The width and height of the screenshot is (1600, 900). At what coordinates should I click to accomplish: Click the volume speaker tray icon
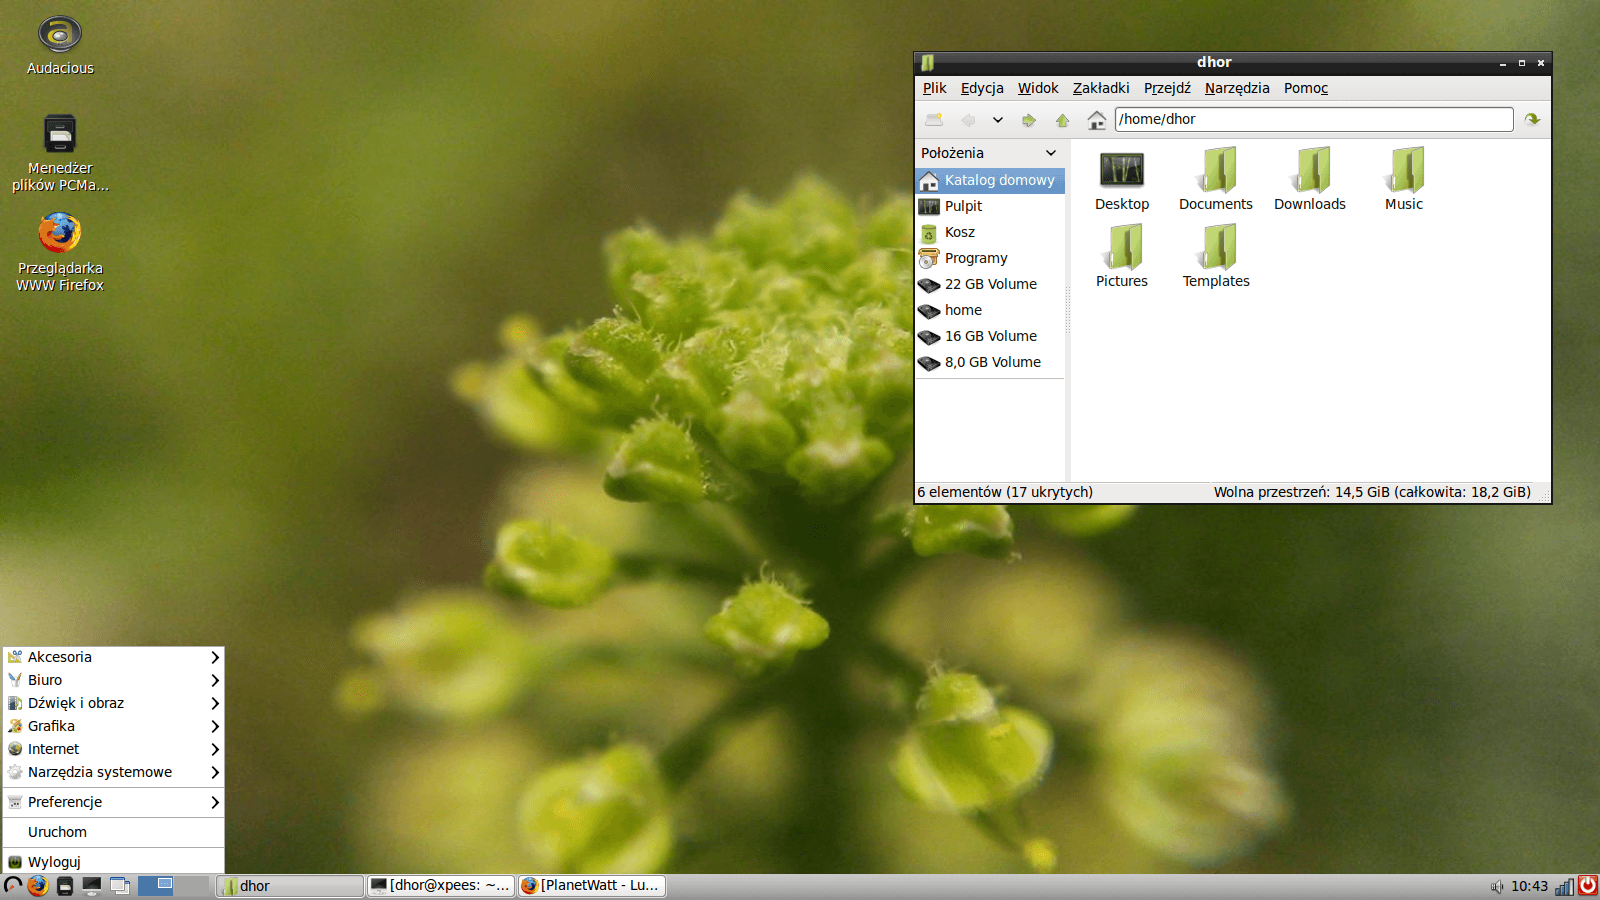click(x=1497, y=887)
